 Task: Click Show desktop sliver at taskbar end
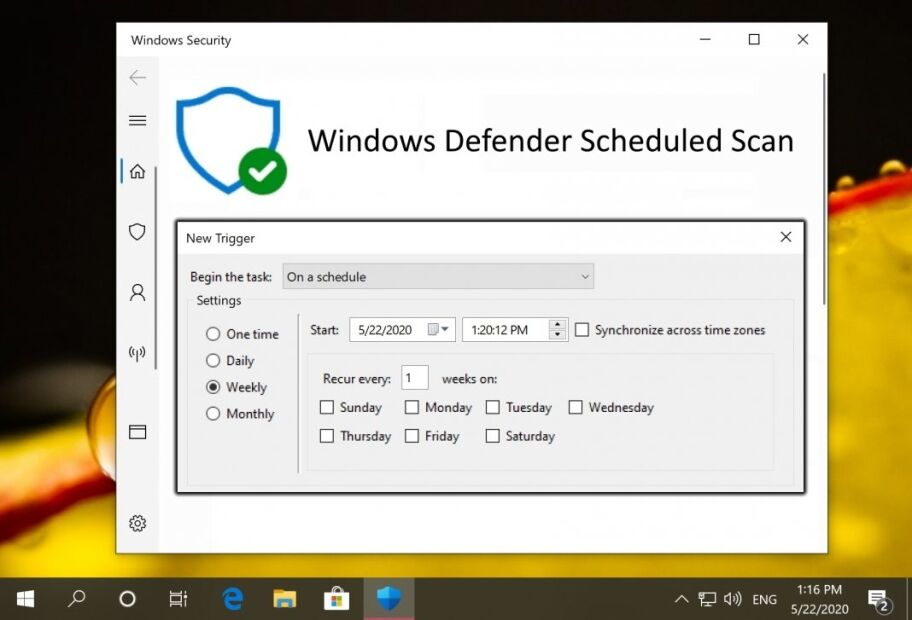pos(909,599)
